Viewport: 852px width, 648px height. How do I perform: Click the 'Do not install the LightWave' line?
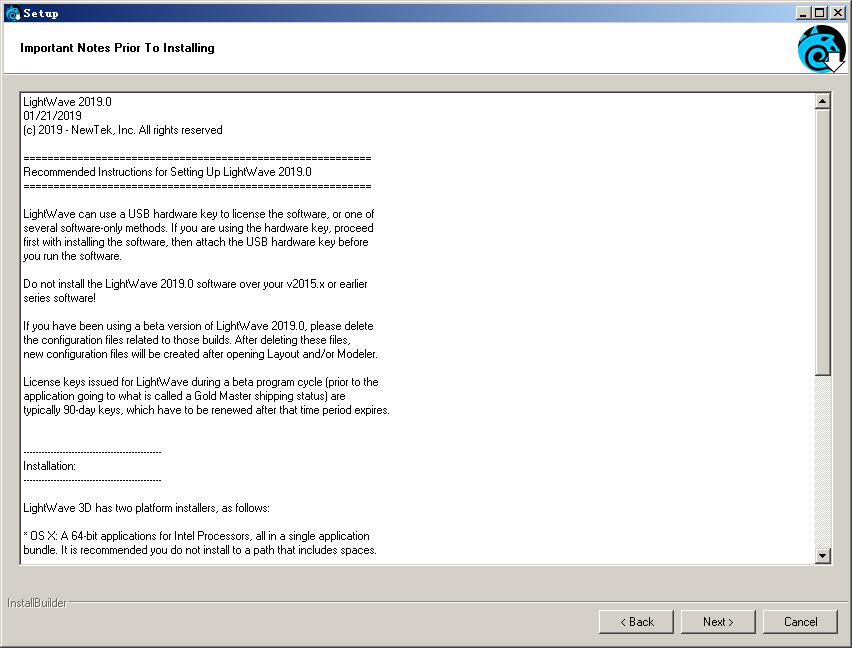195,284
